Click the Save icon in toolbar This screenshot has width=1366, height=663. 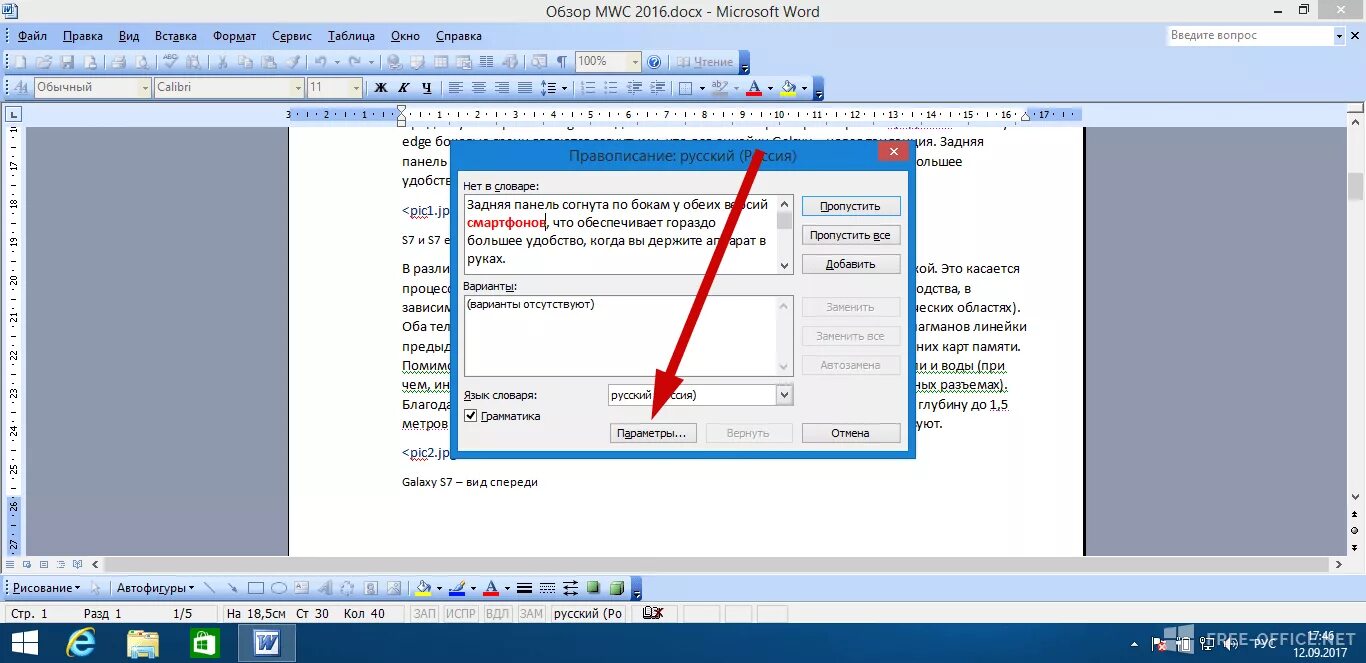pyautogui.click(x=68, y=61)
